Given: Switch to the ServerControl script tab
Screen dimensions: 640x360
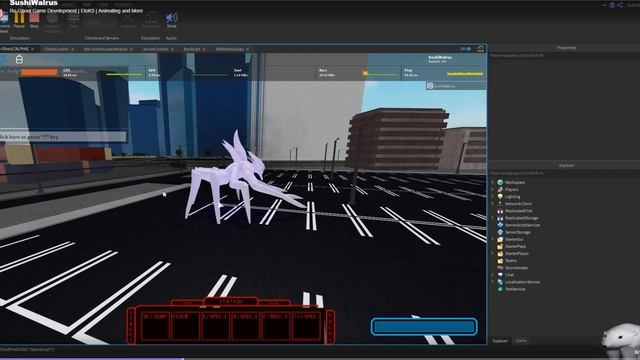Looking at the screenshot, I should [x=156, y=49].
